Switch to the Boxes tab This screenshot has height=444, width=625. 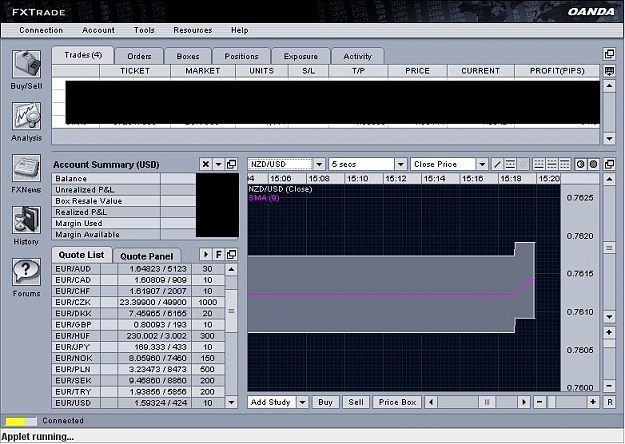point(188,56)
